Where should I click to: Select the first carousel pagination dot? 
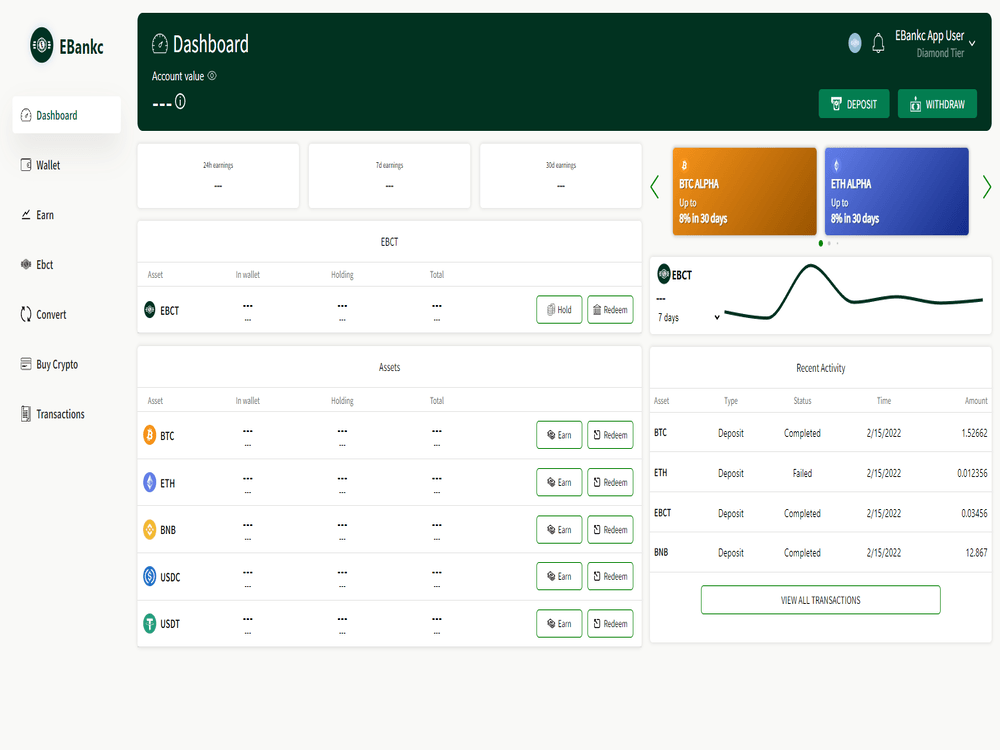point(821,243)
